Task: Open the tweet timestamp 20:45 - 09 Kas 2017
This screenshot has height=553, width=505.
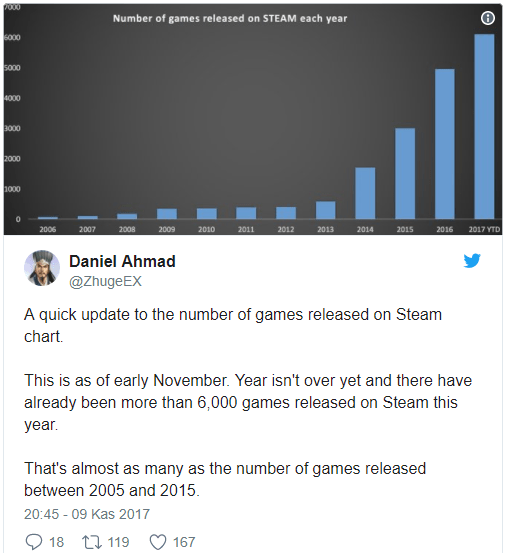Action: [87, 514]
